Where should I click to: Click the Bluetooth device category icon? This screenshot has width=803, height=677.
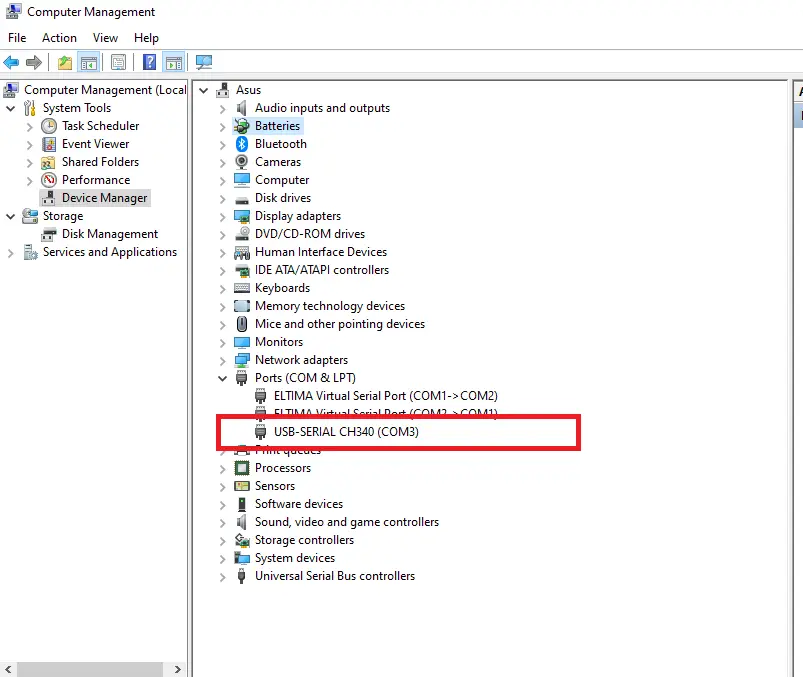[242, 144]
